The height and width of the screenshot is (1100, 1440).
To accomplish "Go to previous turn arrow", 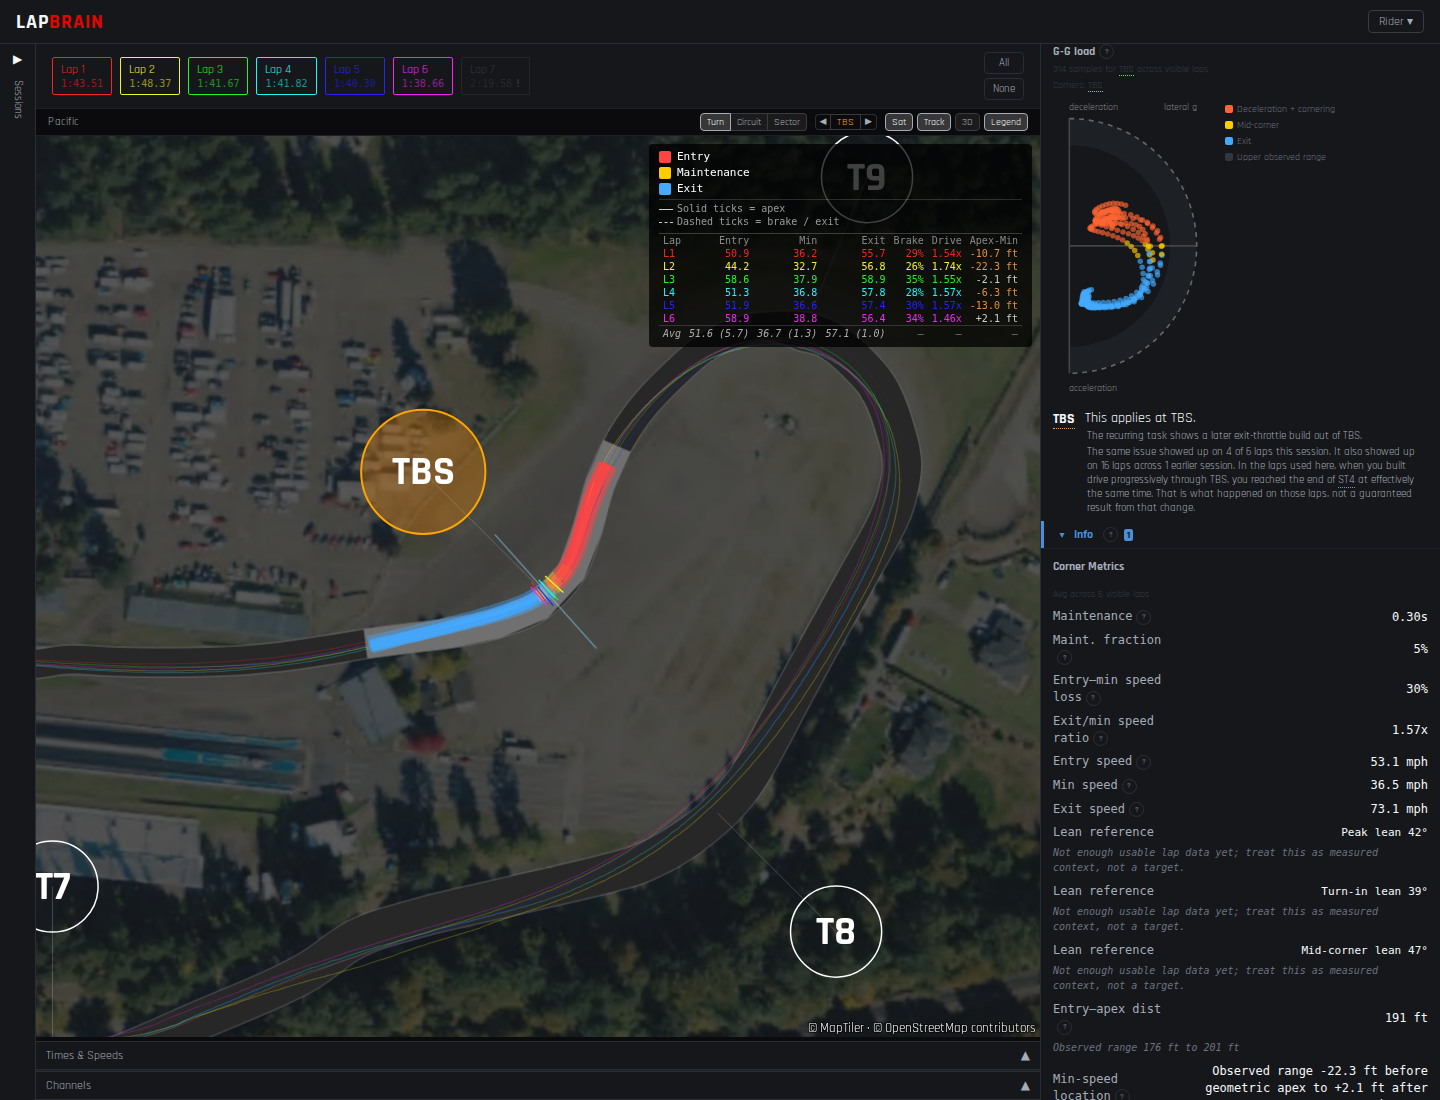I will tap(823, 122).
